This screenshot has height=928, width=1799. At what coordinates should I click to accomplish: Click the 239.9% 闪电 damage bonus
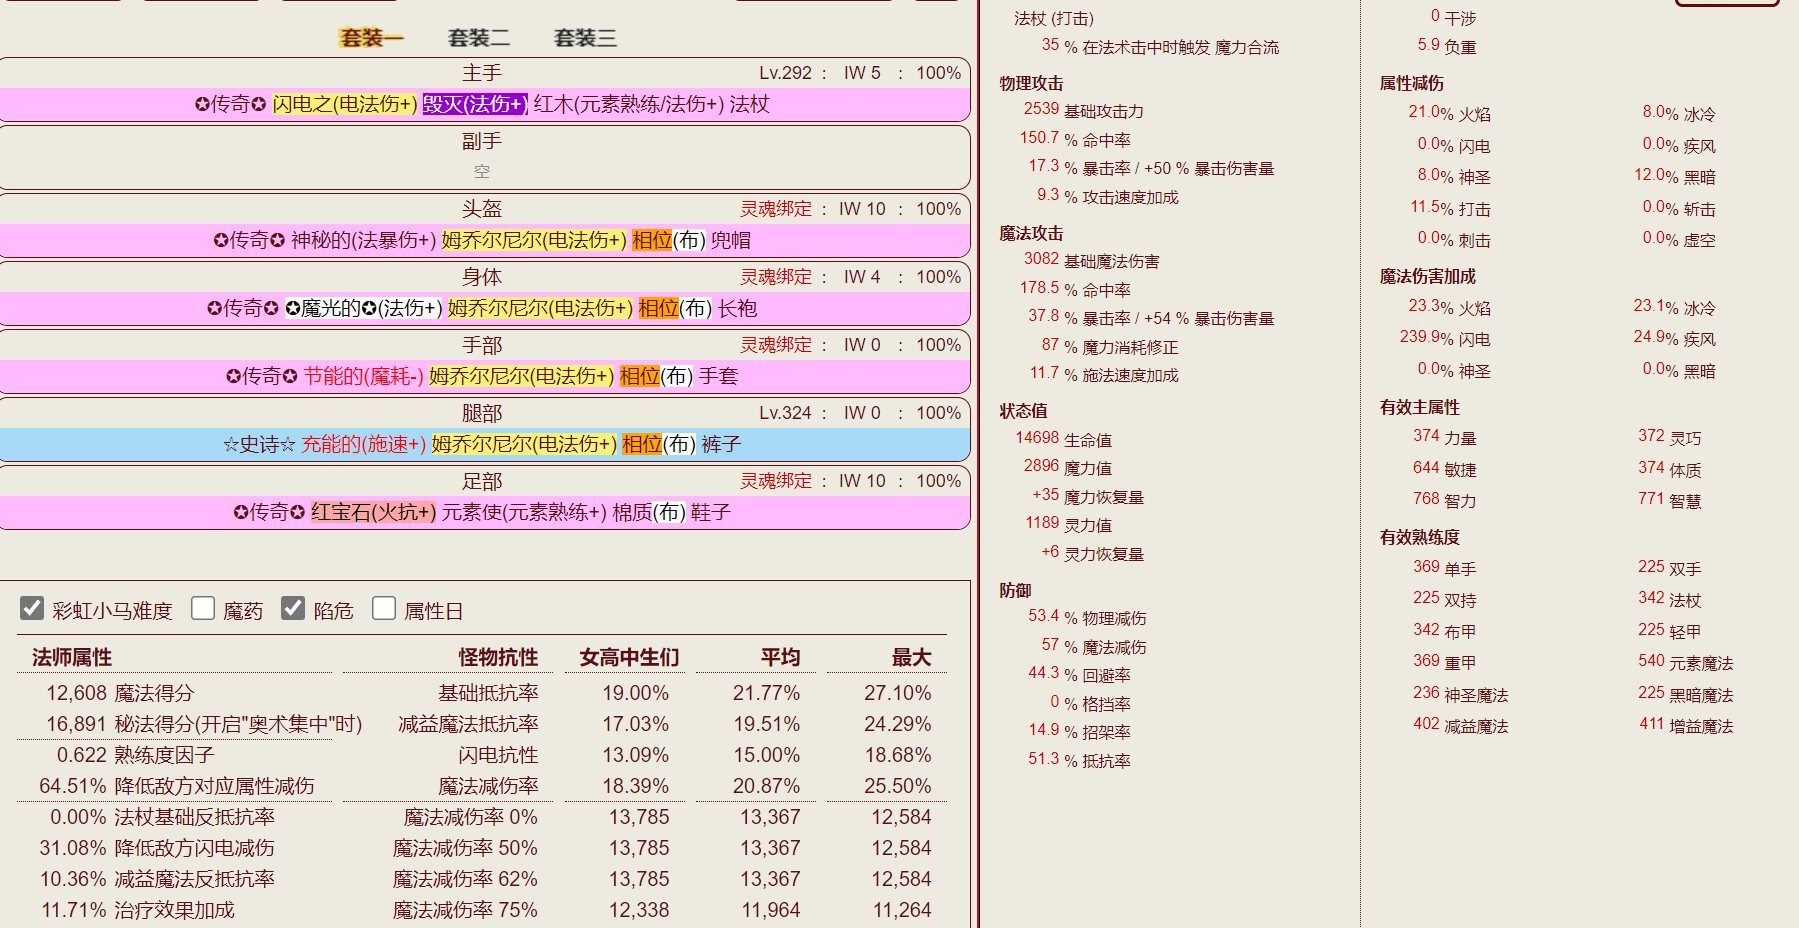(1445, 338)
